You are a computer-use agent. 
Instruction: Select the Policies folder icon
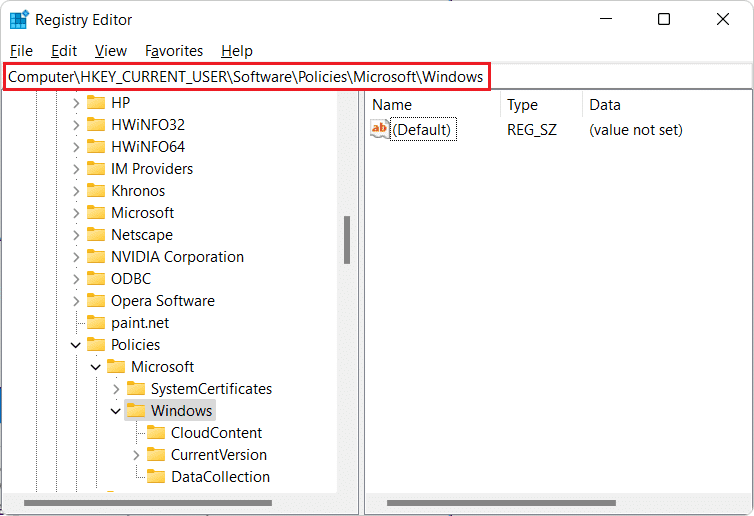96,344
